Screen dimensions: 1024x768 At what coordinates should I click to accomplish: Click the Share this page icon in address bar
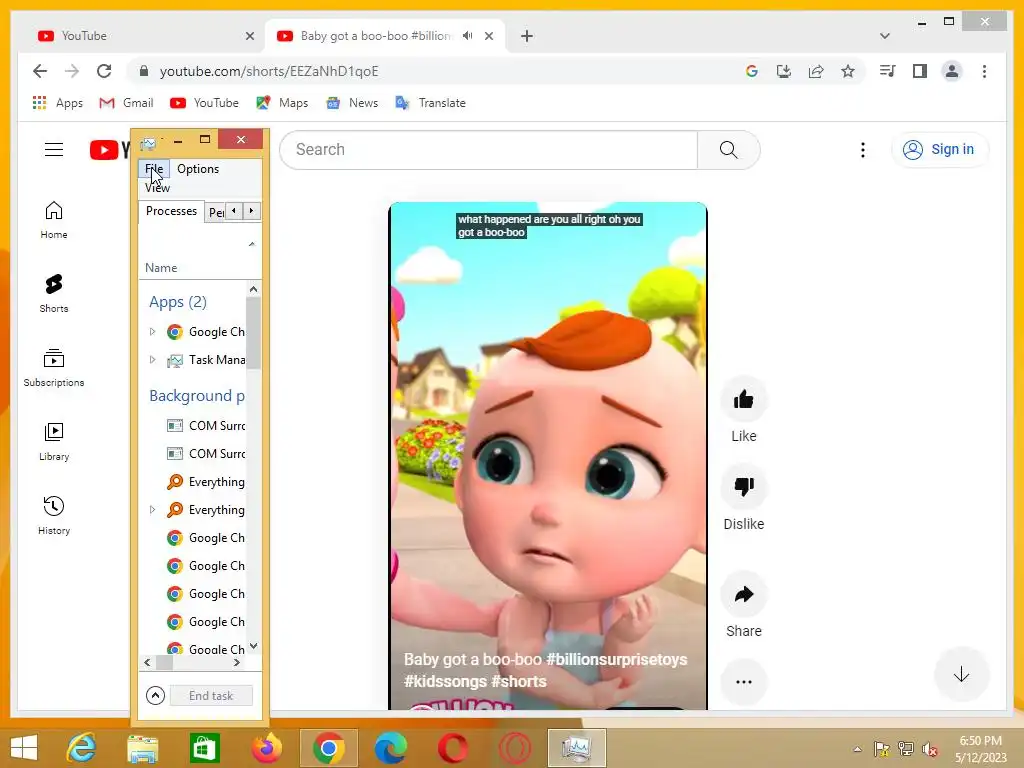click(x=816, y=71)
